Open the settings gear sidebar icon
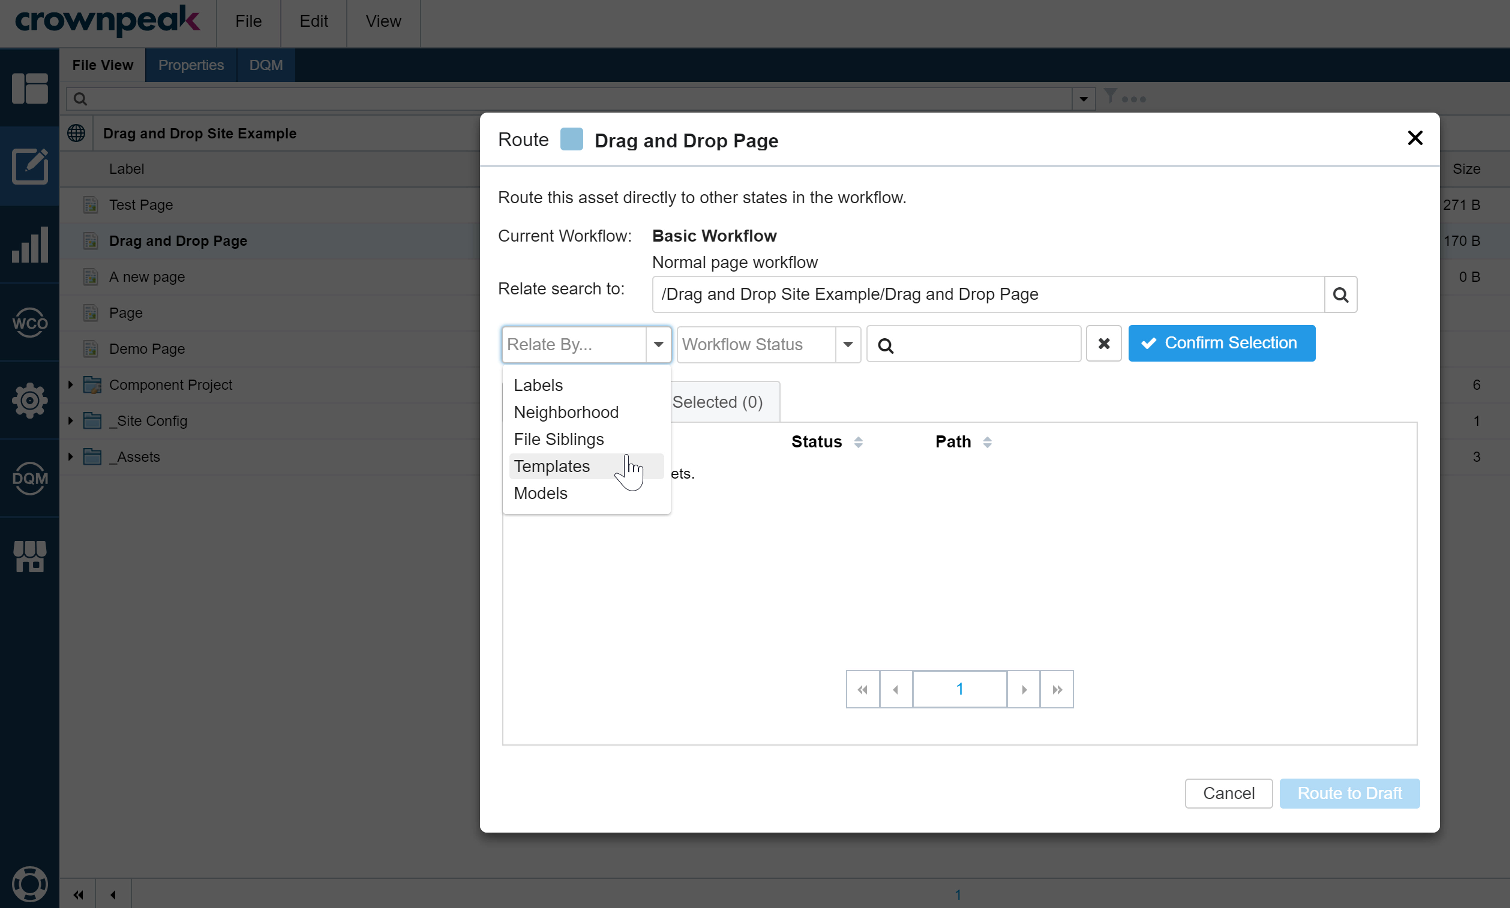This screenshot has width=1510, height=908. pos(30,400)
